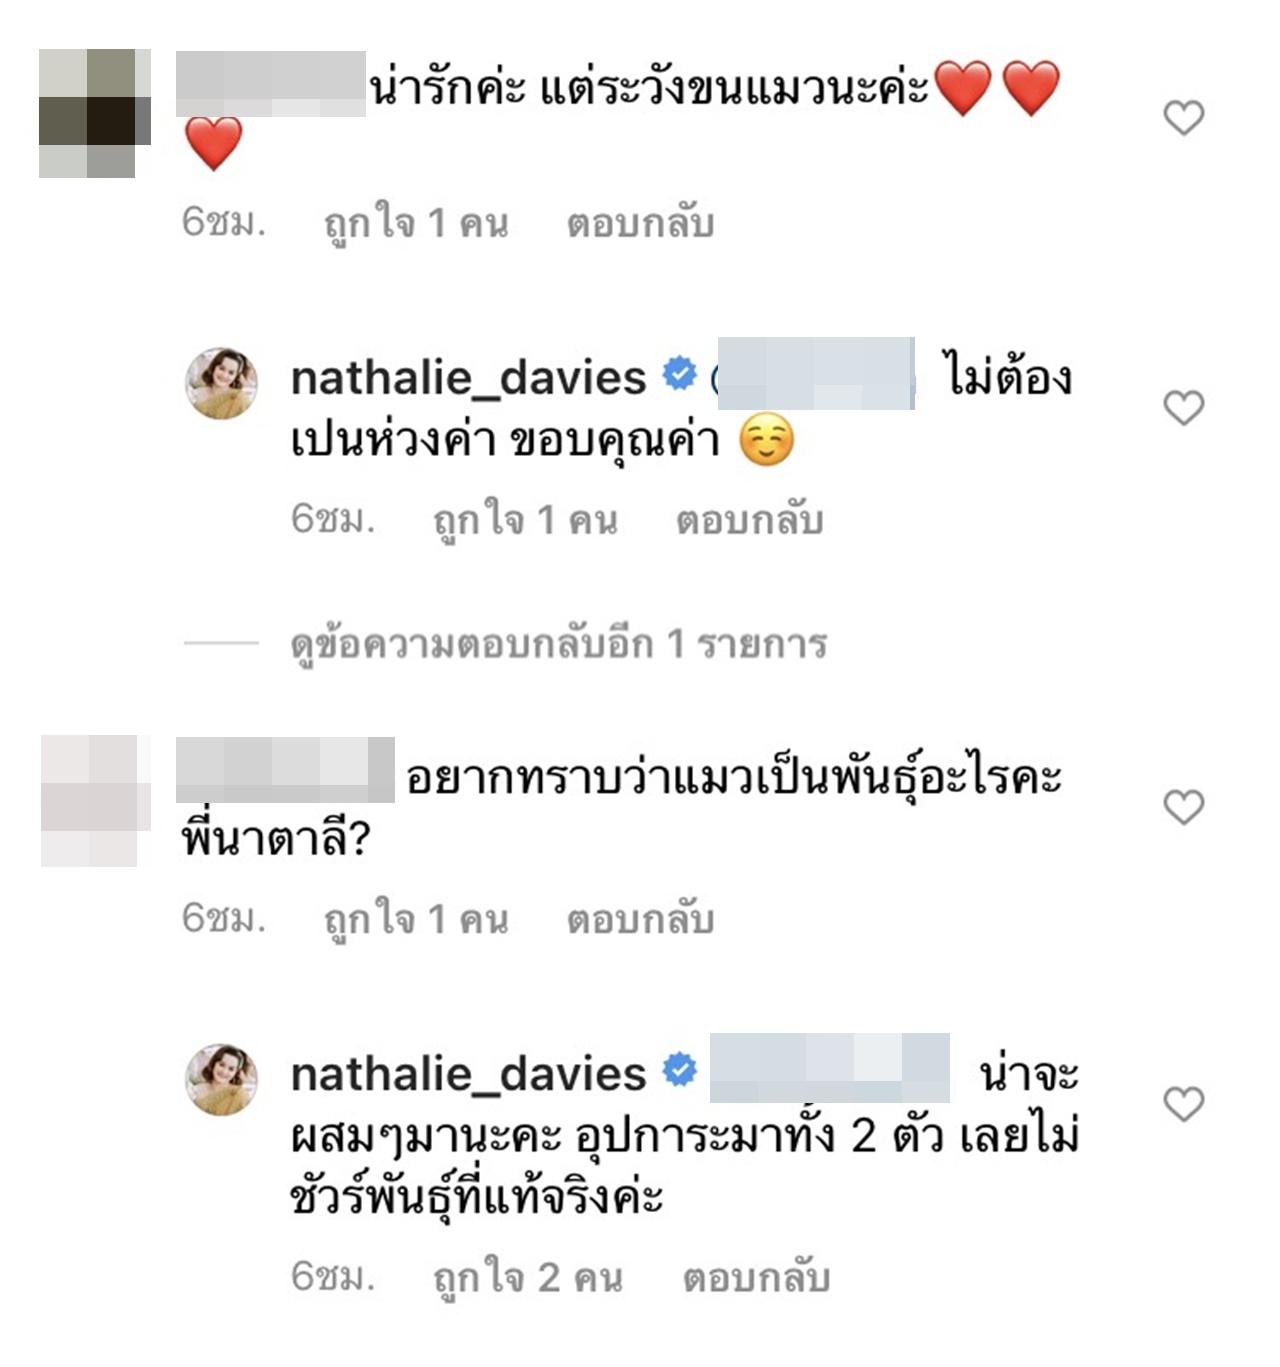
Task: Like nathalie_davies' reply about mixed breed cats
Action: [x=1184, y=1104]
